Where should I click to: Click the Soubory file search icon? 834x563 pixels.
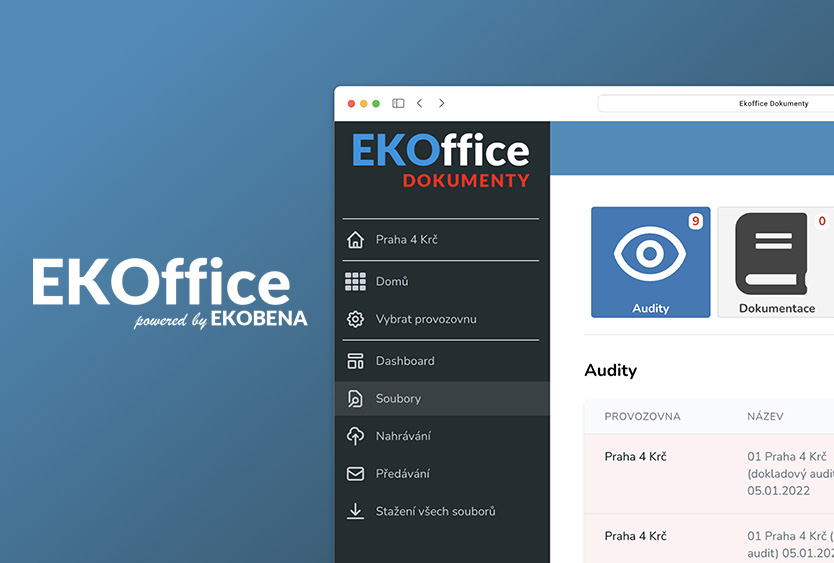point(355,399)
